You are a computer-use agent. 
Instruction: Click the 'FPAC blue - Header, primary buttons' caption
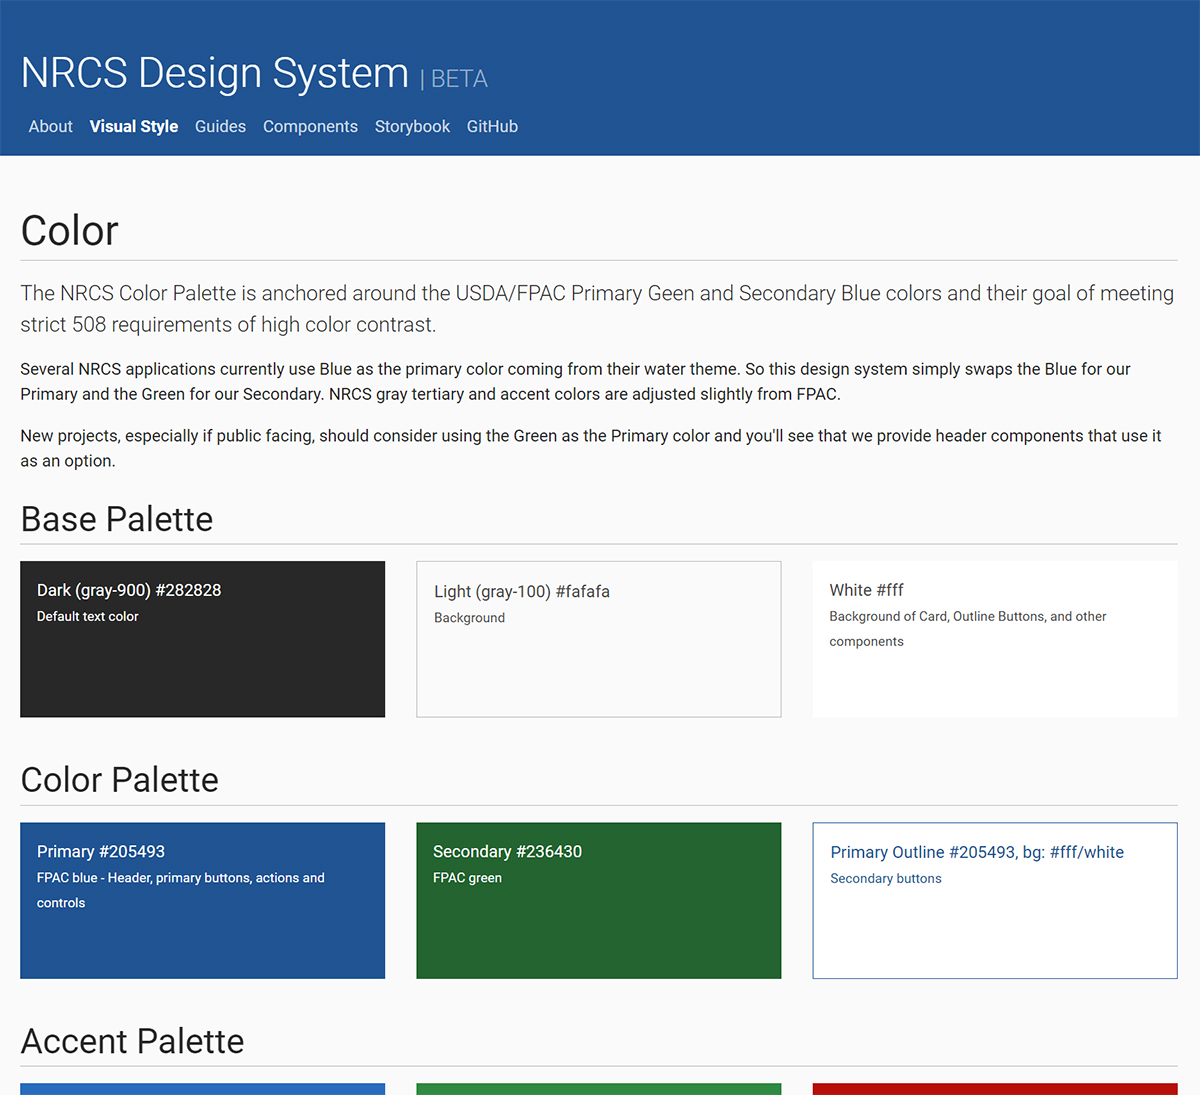tap(181, 890)
